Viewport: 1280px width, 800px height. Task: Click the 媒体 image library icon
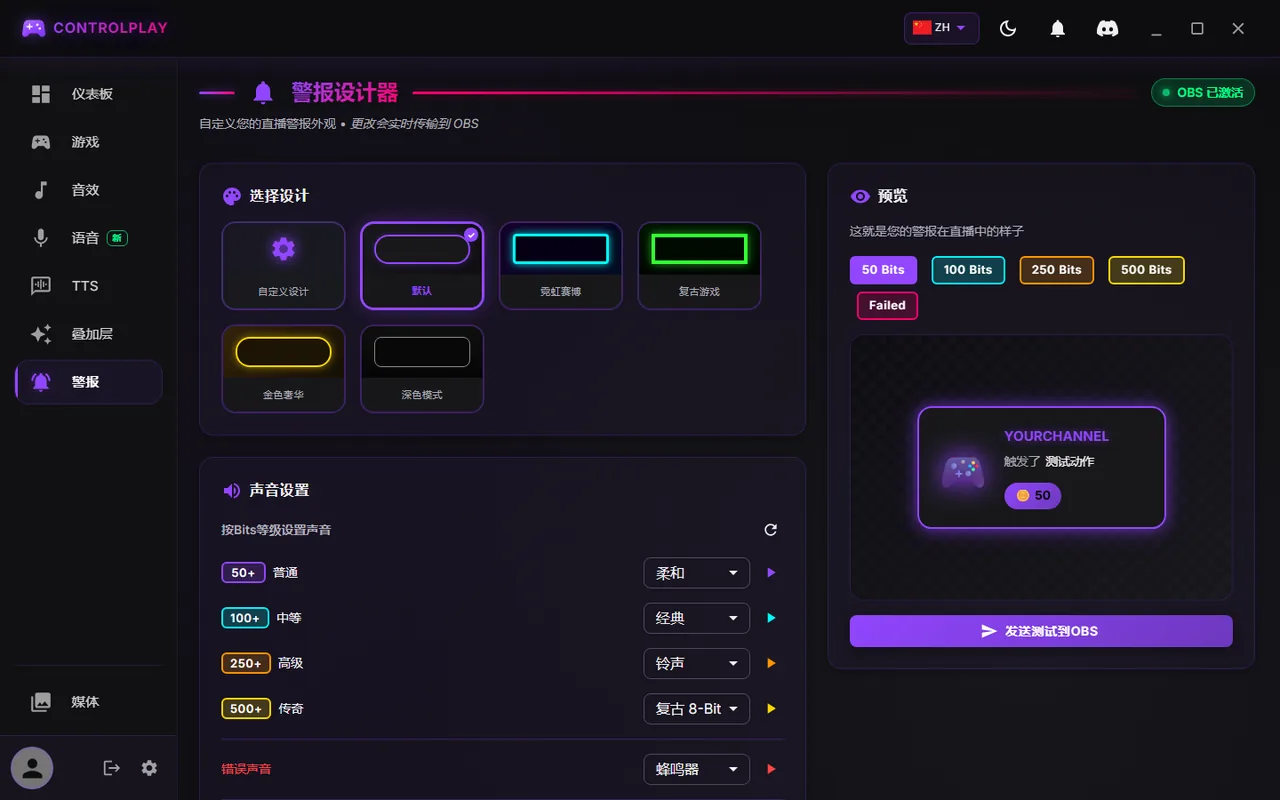[41, 702]
